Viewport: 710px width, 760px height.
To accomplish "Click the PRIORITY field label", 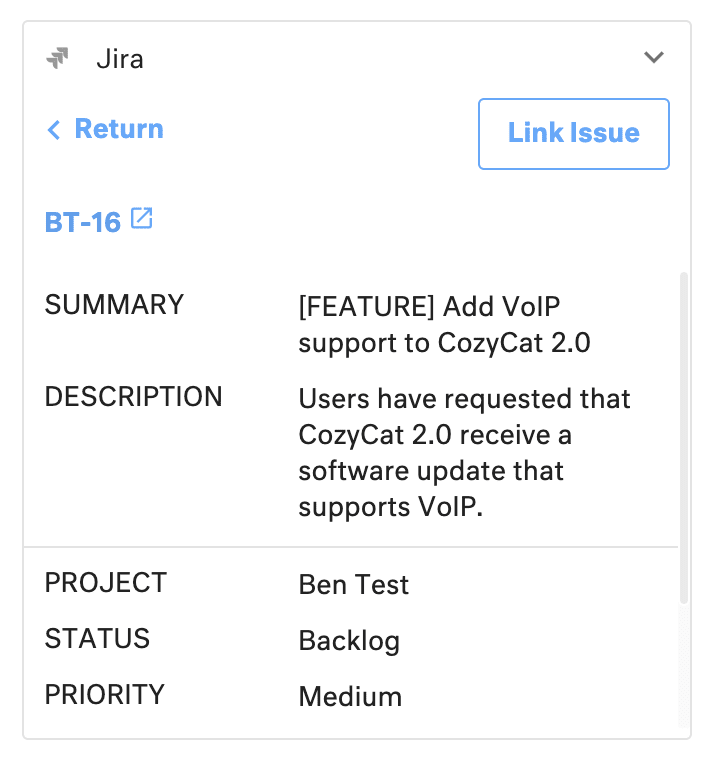I will (x=105, y=694).
